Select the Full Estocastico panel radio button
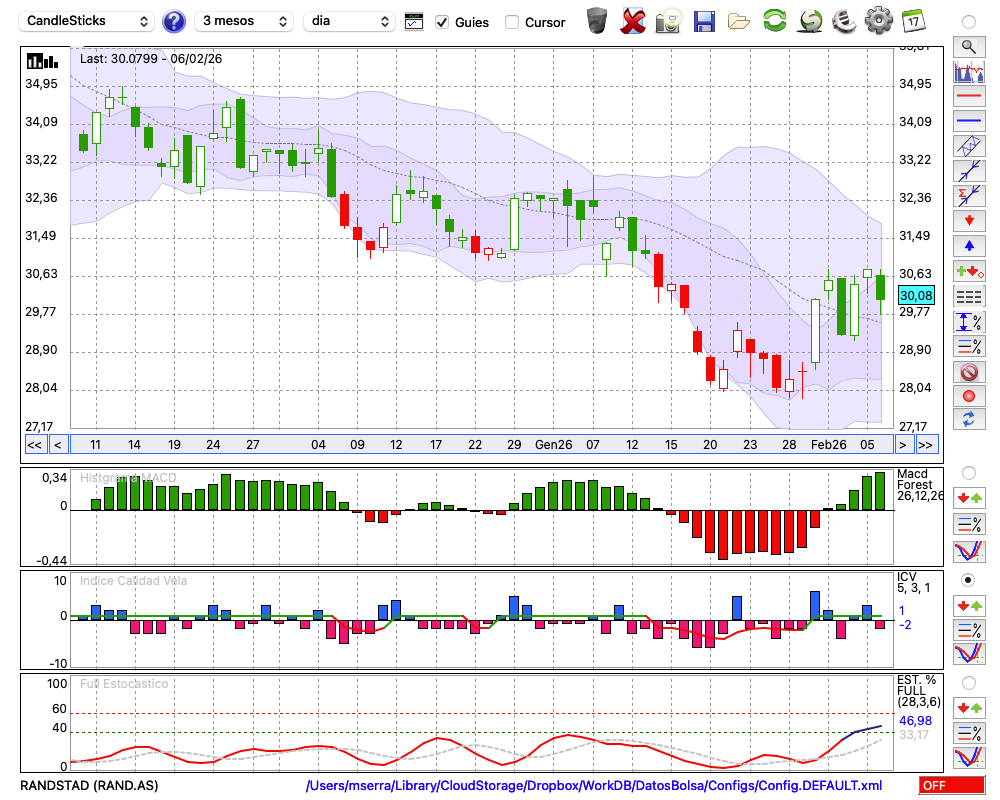The height and width of the screenshot is (800, 1000). coord(968,683)
